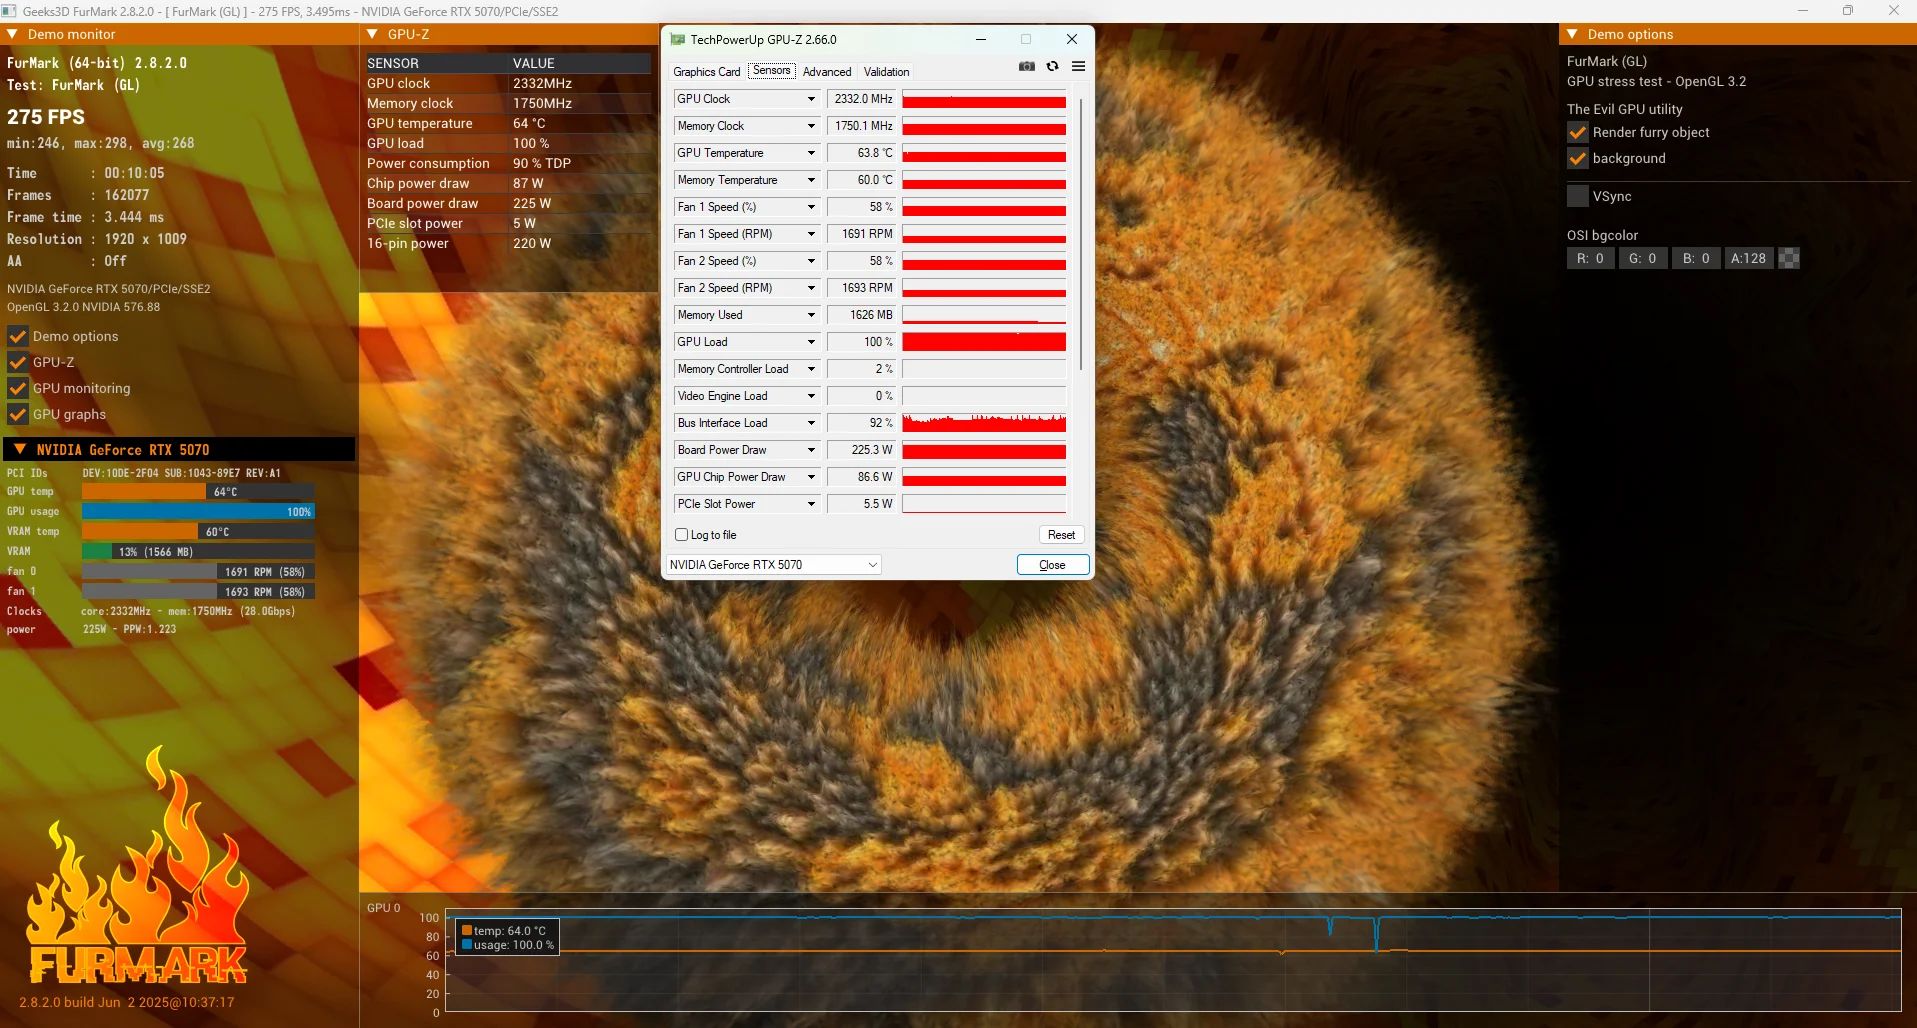1917x1028 pixels.
Task: Minimize the FurMark main window
Action: pos(1803,11)
